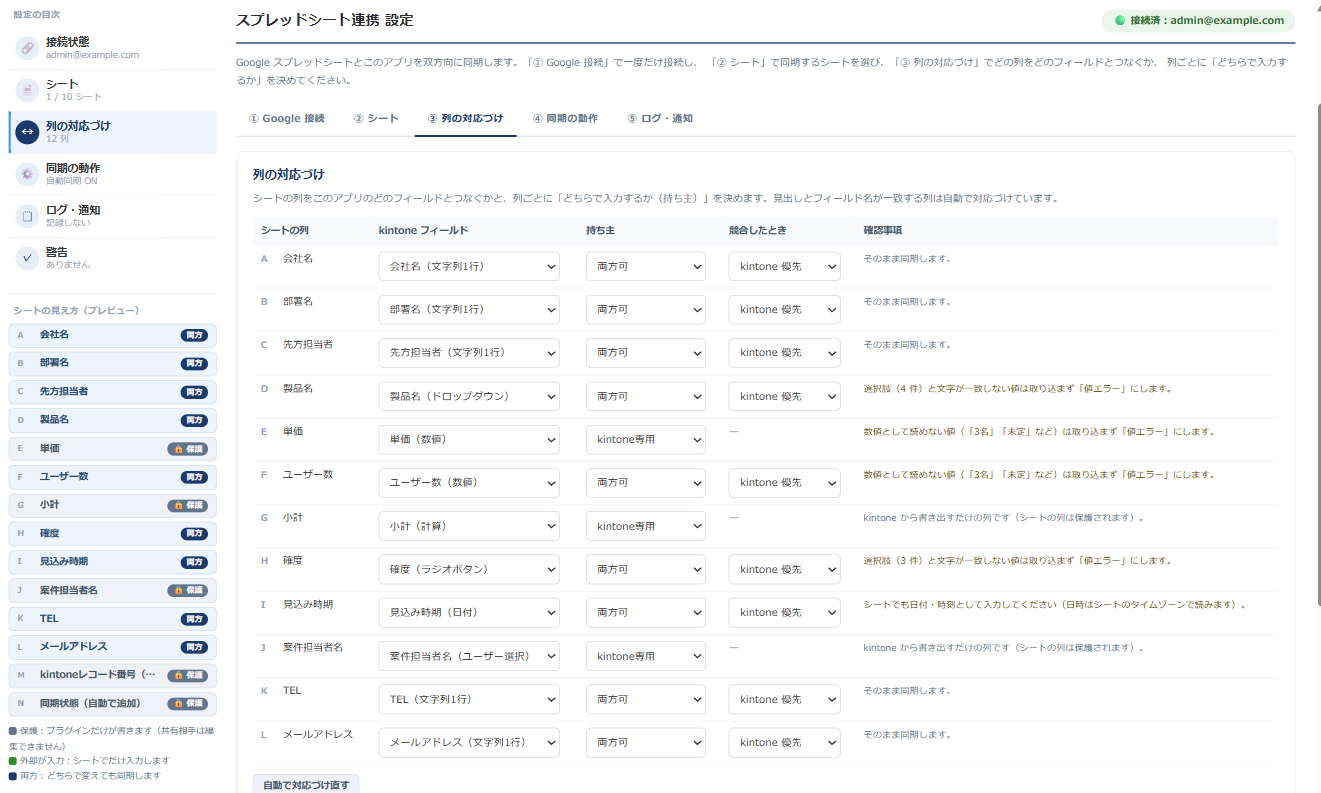This screenshot has height=793, width=1321.
Task: Click the clipboard icon beside ログ・通知 in sidebar
Action: [x=27, y=216]
